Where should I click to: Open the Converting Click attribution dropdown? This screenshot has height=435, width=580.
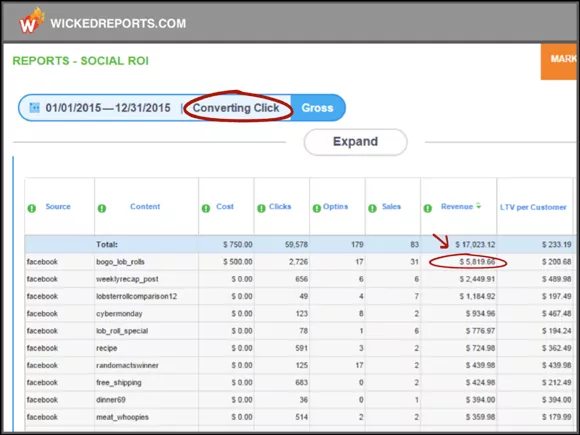pyautogui.click(x=236, y=108)
